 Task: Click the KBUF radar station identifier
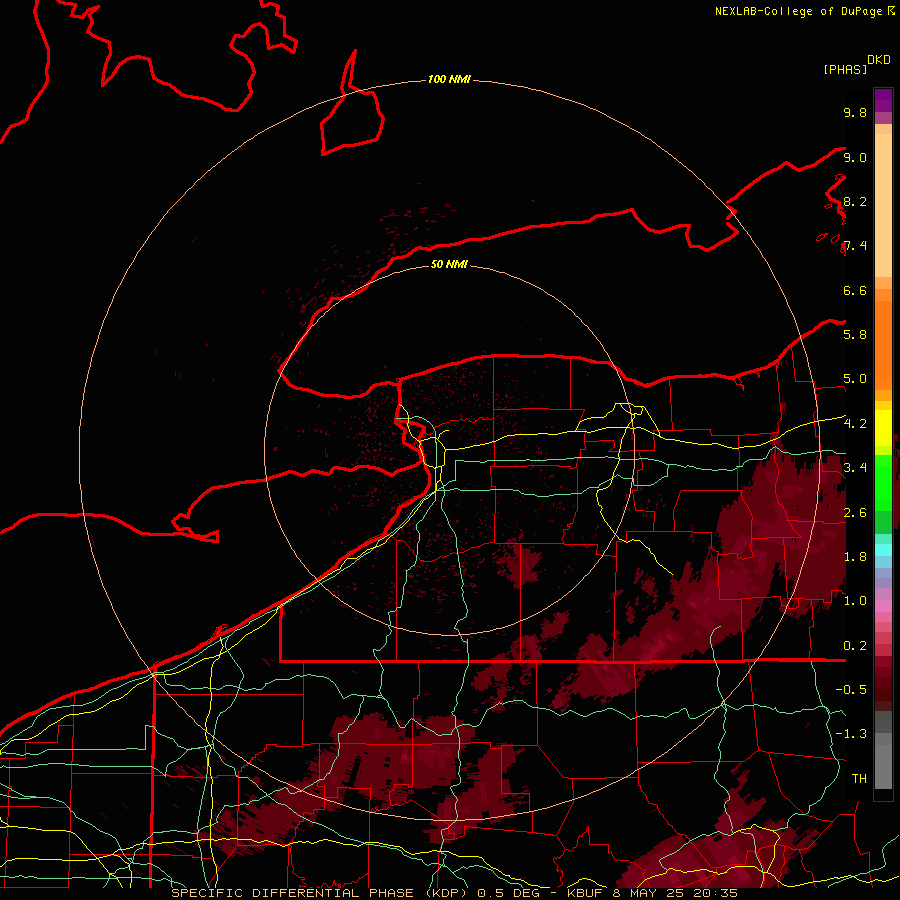click(584, 893)
